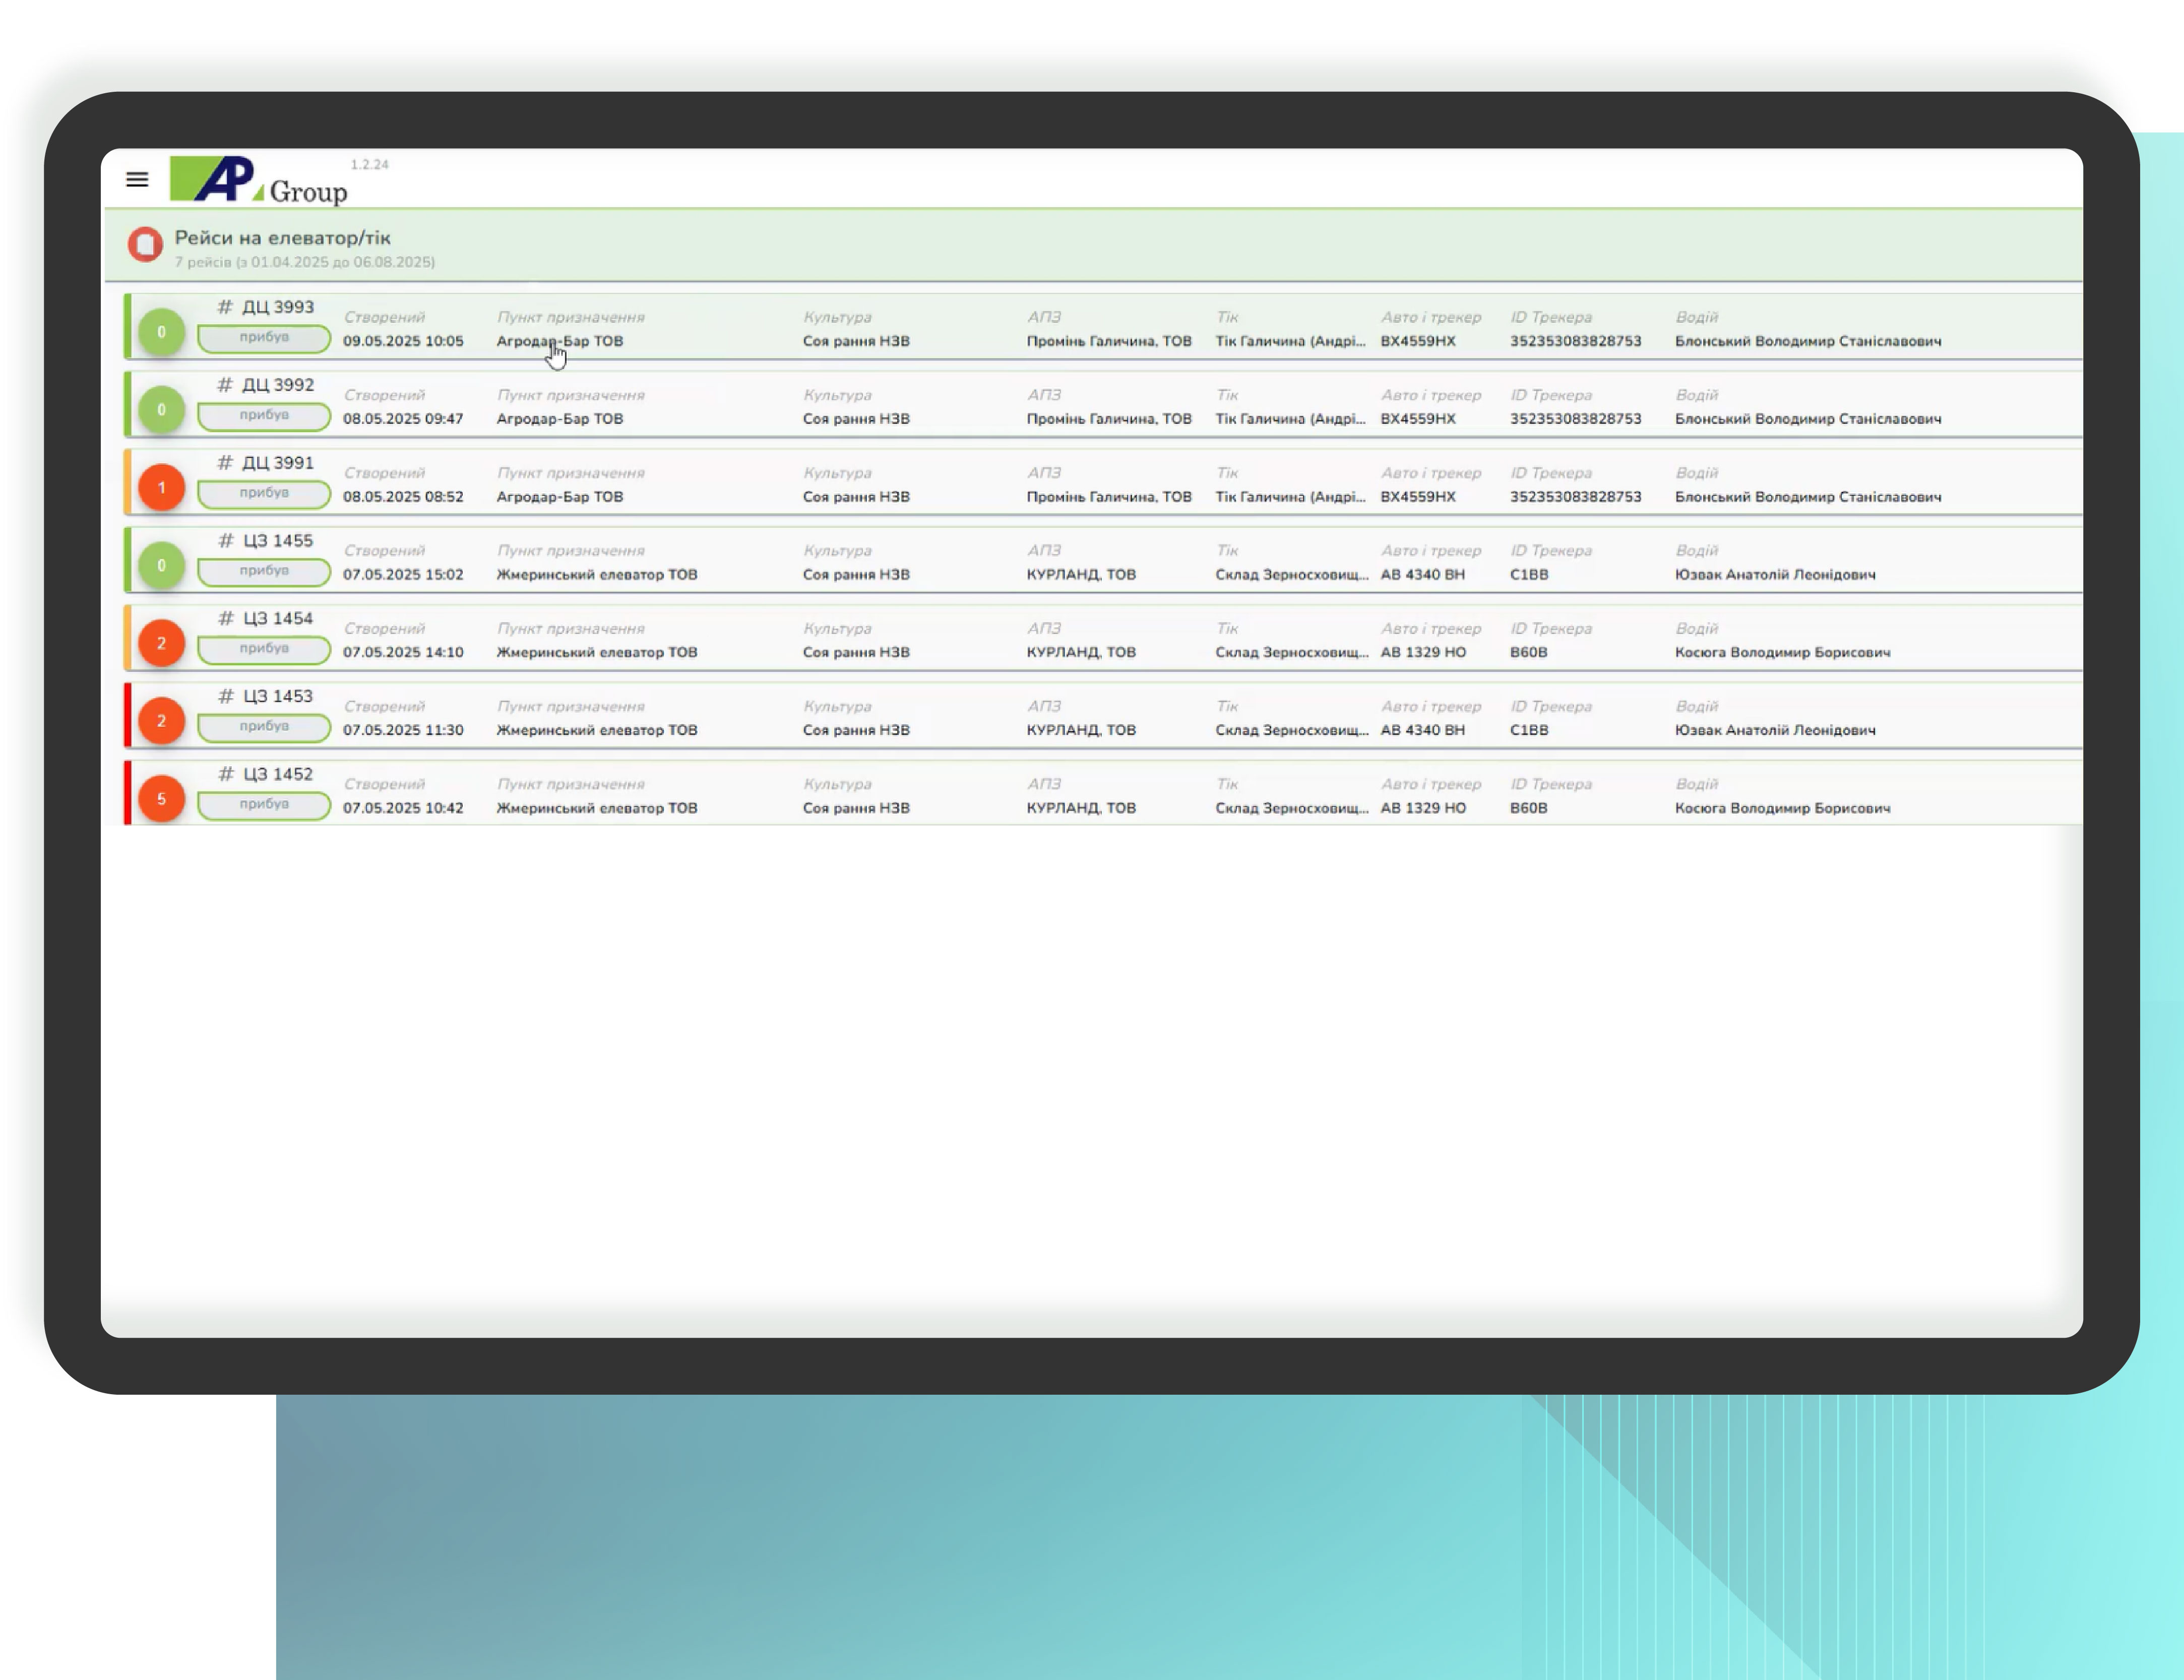
Task: Click orange 2 badge on ЦЗ 1453
Action: 161,721
